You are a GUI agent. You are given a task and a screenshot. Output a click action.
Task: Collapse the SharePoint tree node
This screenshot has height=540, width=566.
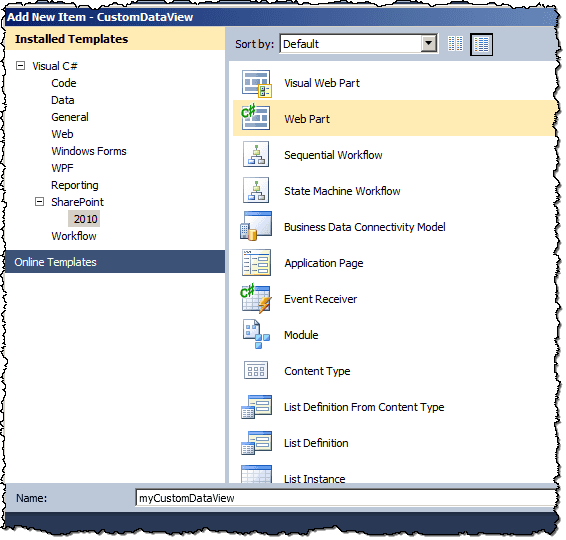click(x=39, y=201)
